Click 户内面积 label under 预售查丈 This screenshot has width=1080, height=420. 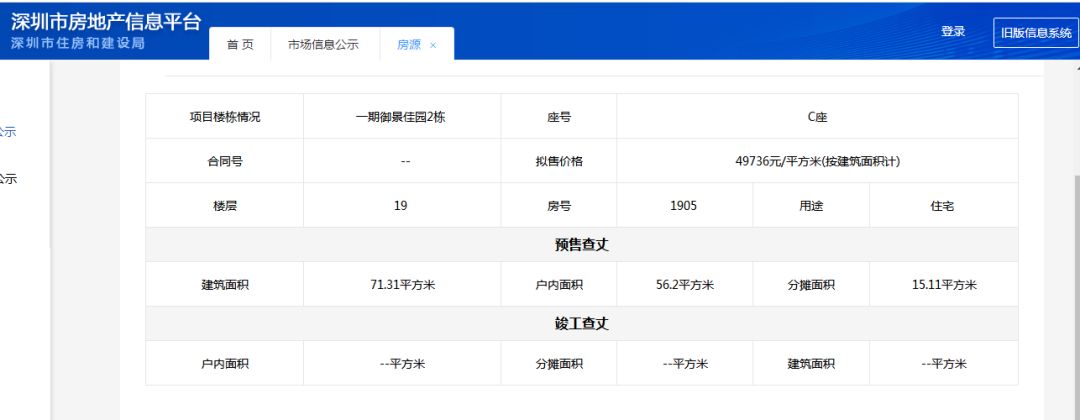559,284
